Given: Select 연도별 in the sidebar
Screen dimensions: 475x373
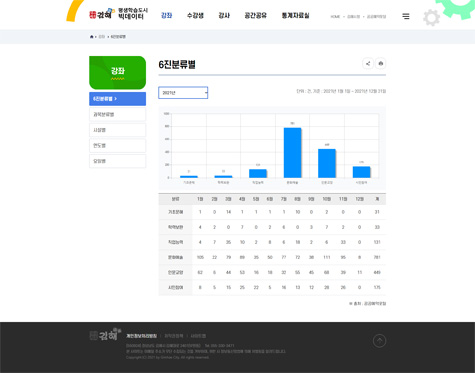Looking at the screenshot, I should pos(117,146).
